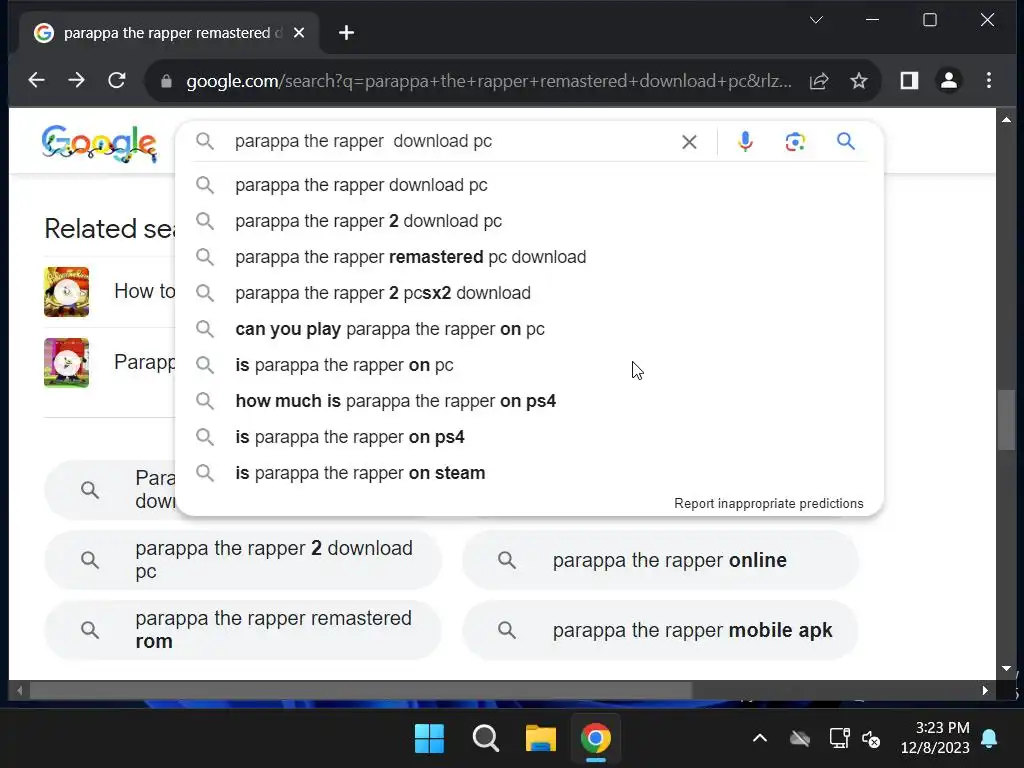Open tab search dropdown chevron

[x=816, y=20]
